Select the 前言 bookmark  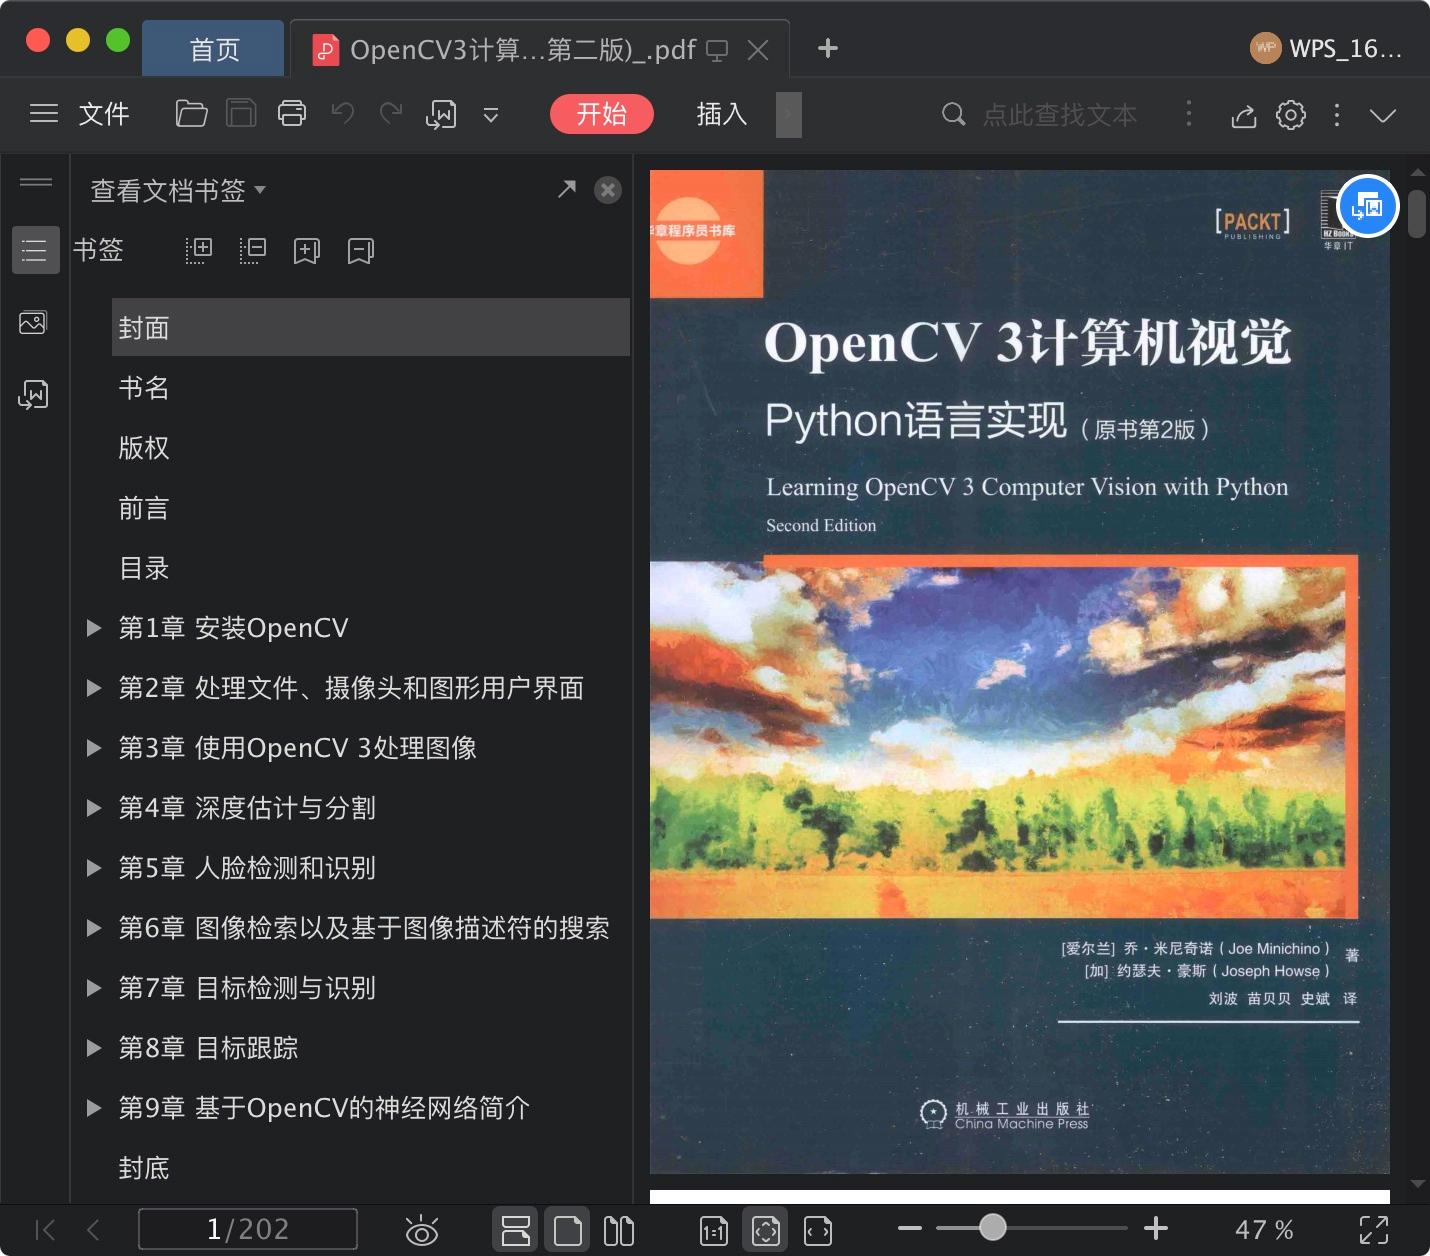click(x=143, y=508)
